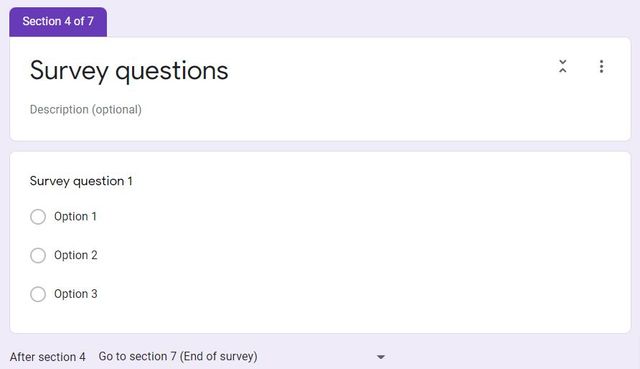The image size is (640, 369).
Task: Click the 'Option 1' label text
Action: (x=76, y=216)
